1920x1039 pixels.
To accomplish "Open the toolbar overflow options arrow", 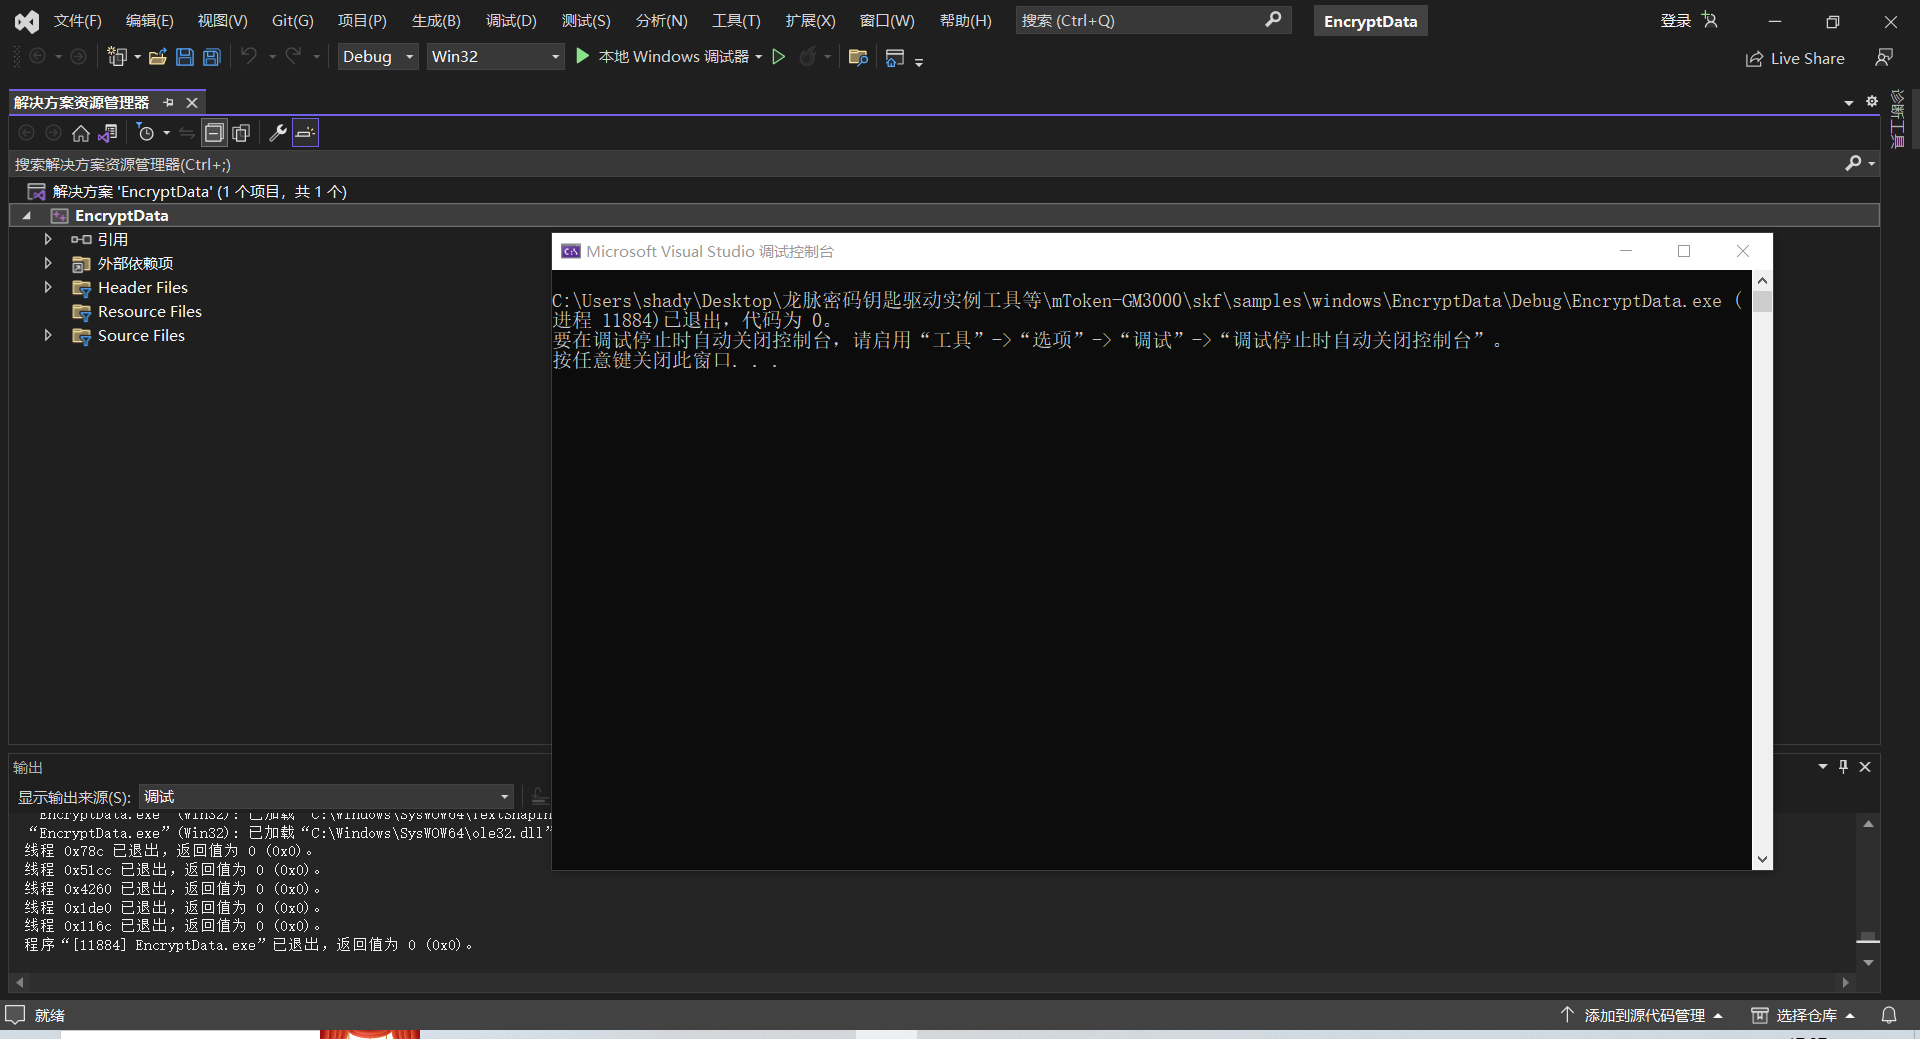I will tap(919, 61).
